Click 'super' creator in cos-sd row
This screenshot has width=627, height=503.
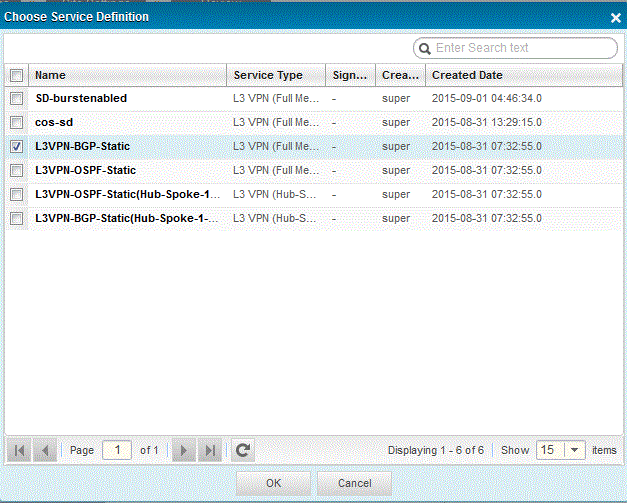[396, 123]
